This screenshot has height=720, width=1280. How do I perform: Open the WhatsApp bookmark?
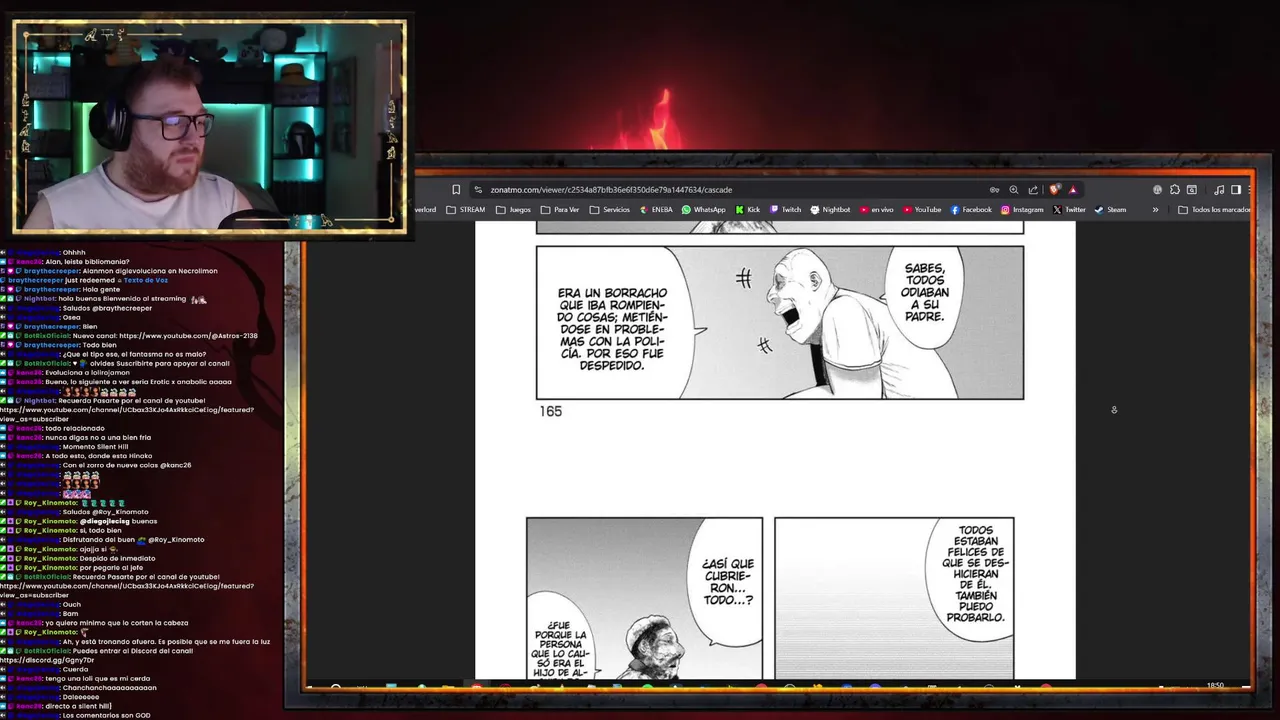click(704, 210)
